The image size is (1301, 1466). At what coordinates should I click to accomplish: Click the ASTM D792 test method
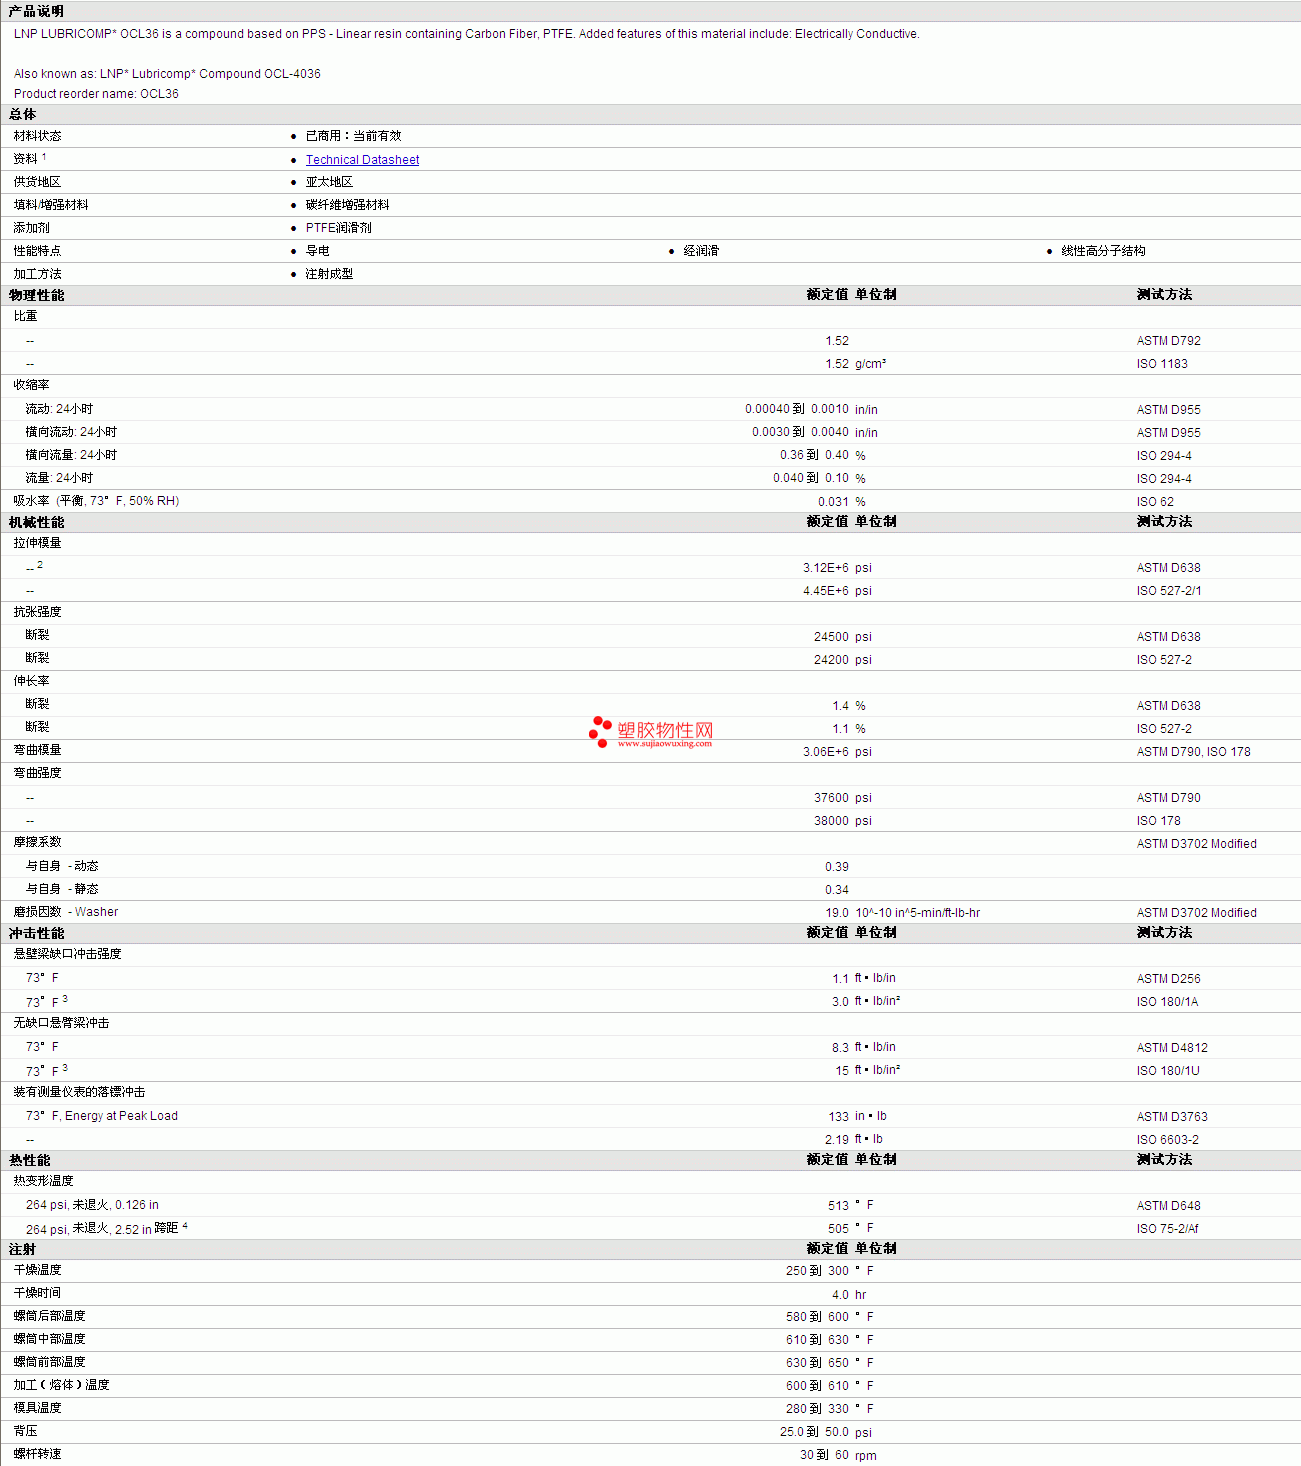click(1168, 341)
